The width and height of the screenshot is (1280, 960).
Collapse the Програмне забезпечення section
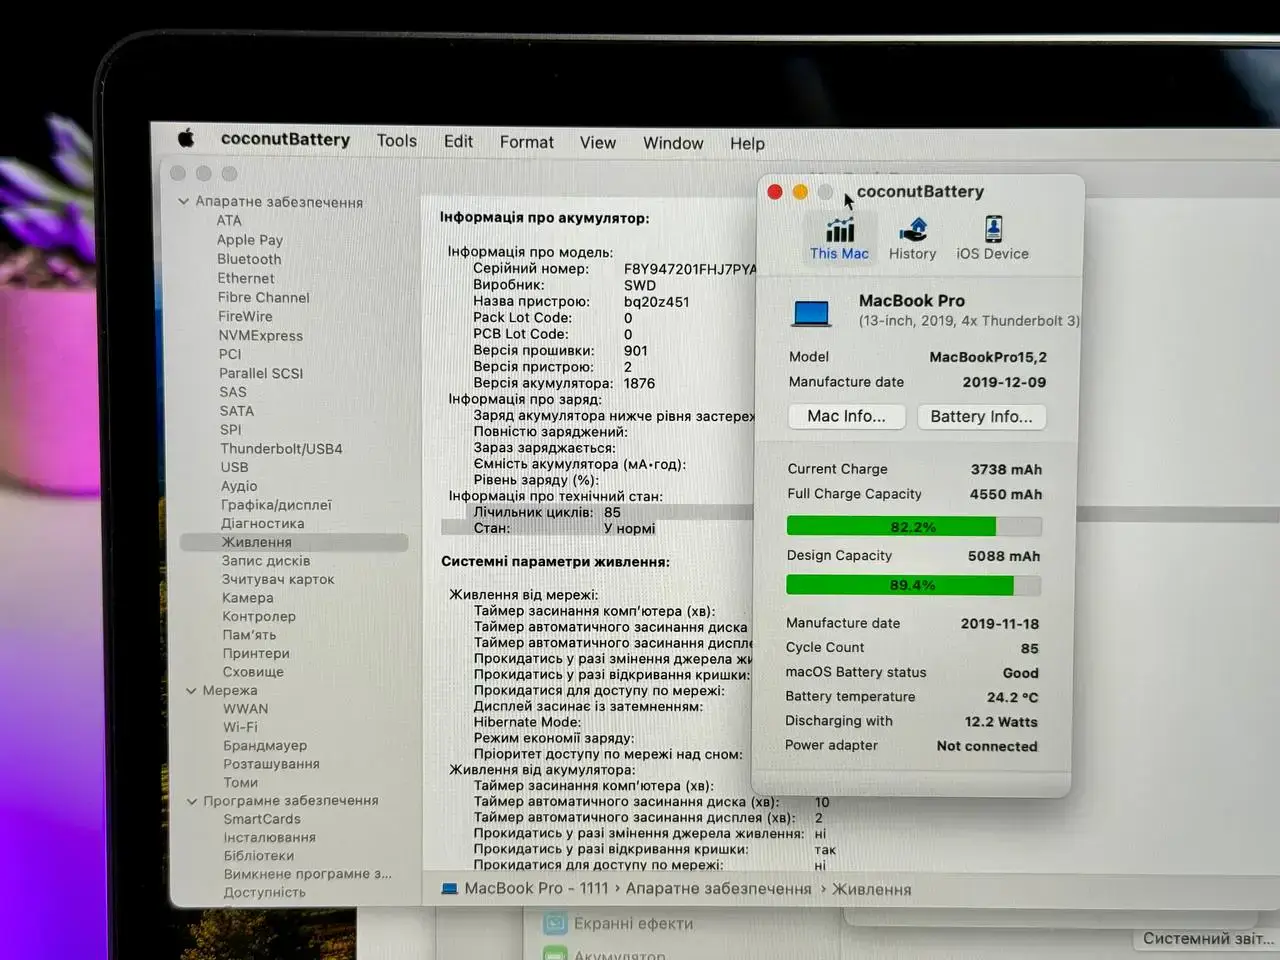click(x=192, y=801)
